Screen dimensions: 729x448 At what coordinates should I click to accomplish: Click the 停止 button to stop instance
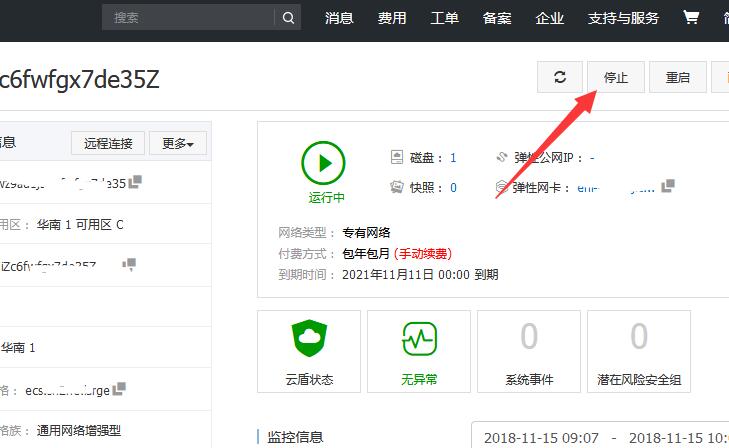pyautogui.click(x=616, y=77)
